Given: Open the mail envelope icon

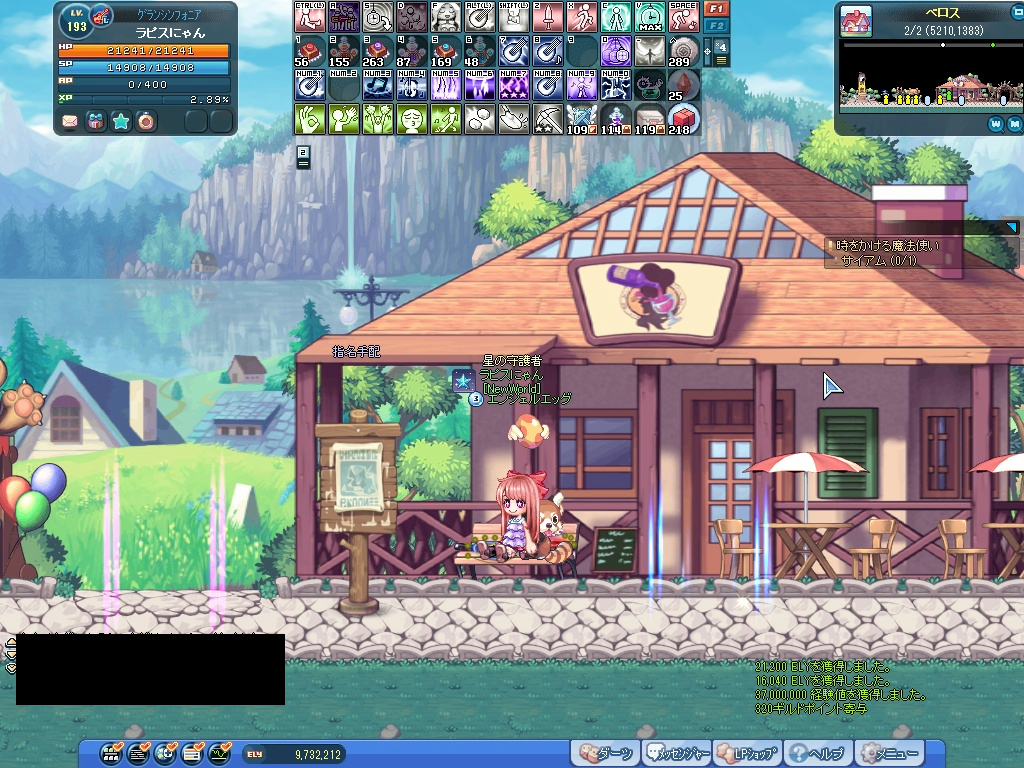Looking at the screenshot, I should pyautogui.click(x=70, y=121).
